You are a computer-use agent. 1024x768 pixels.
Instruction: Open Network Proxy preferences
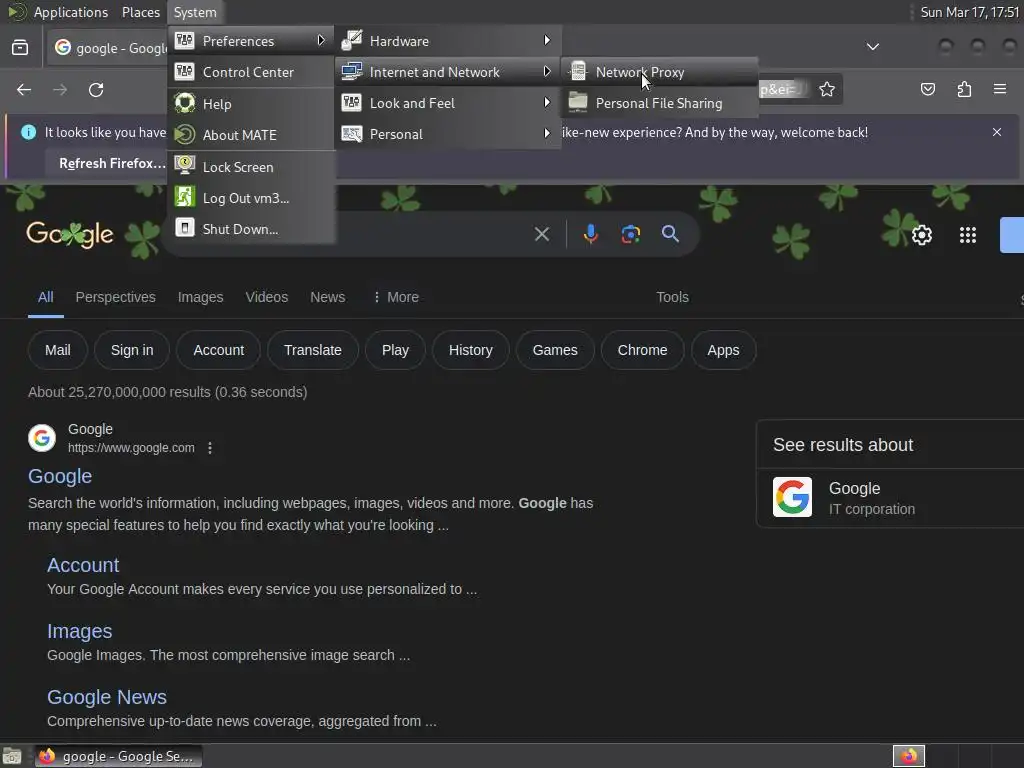(659, 72)
